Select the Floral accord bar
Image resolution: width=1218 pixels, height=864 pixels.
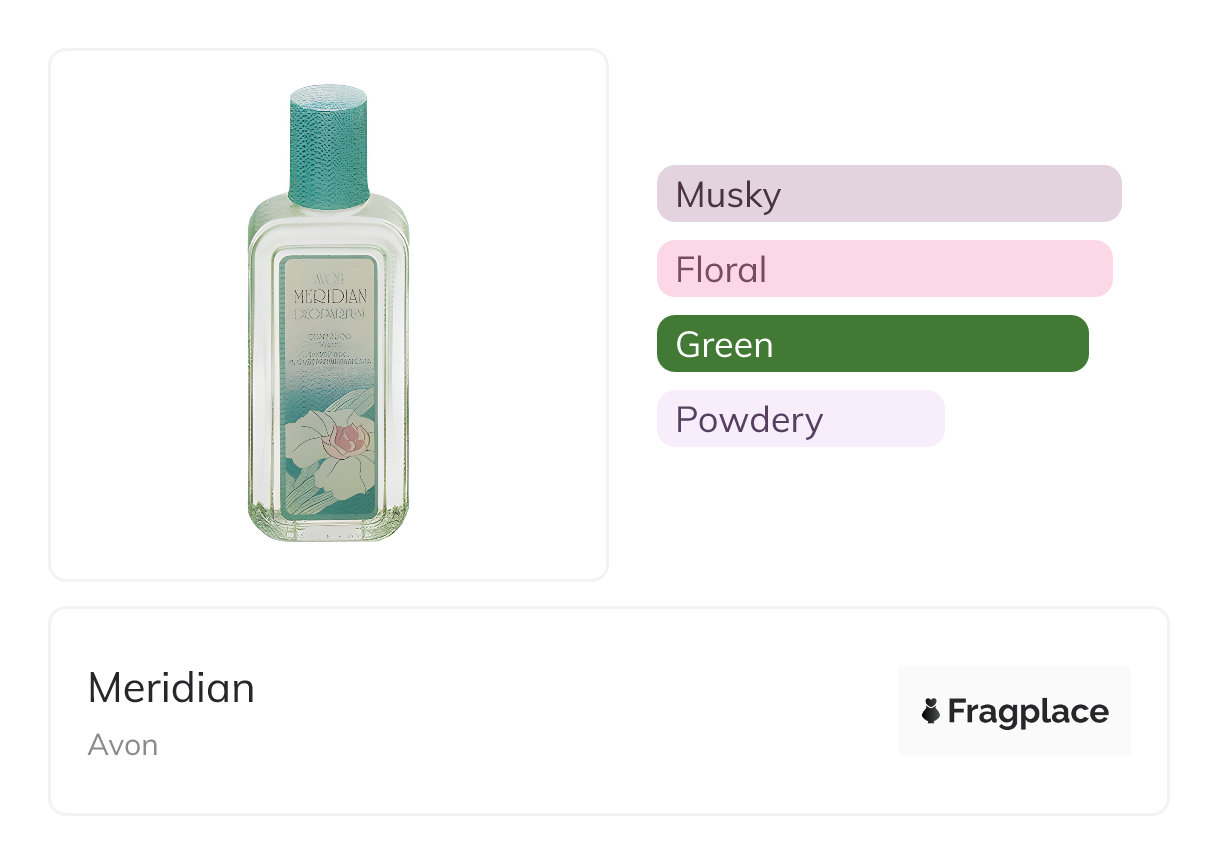coord(884,269)
